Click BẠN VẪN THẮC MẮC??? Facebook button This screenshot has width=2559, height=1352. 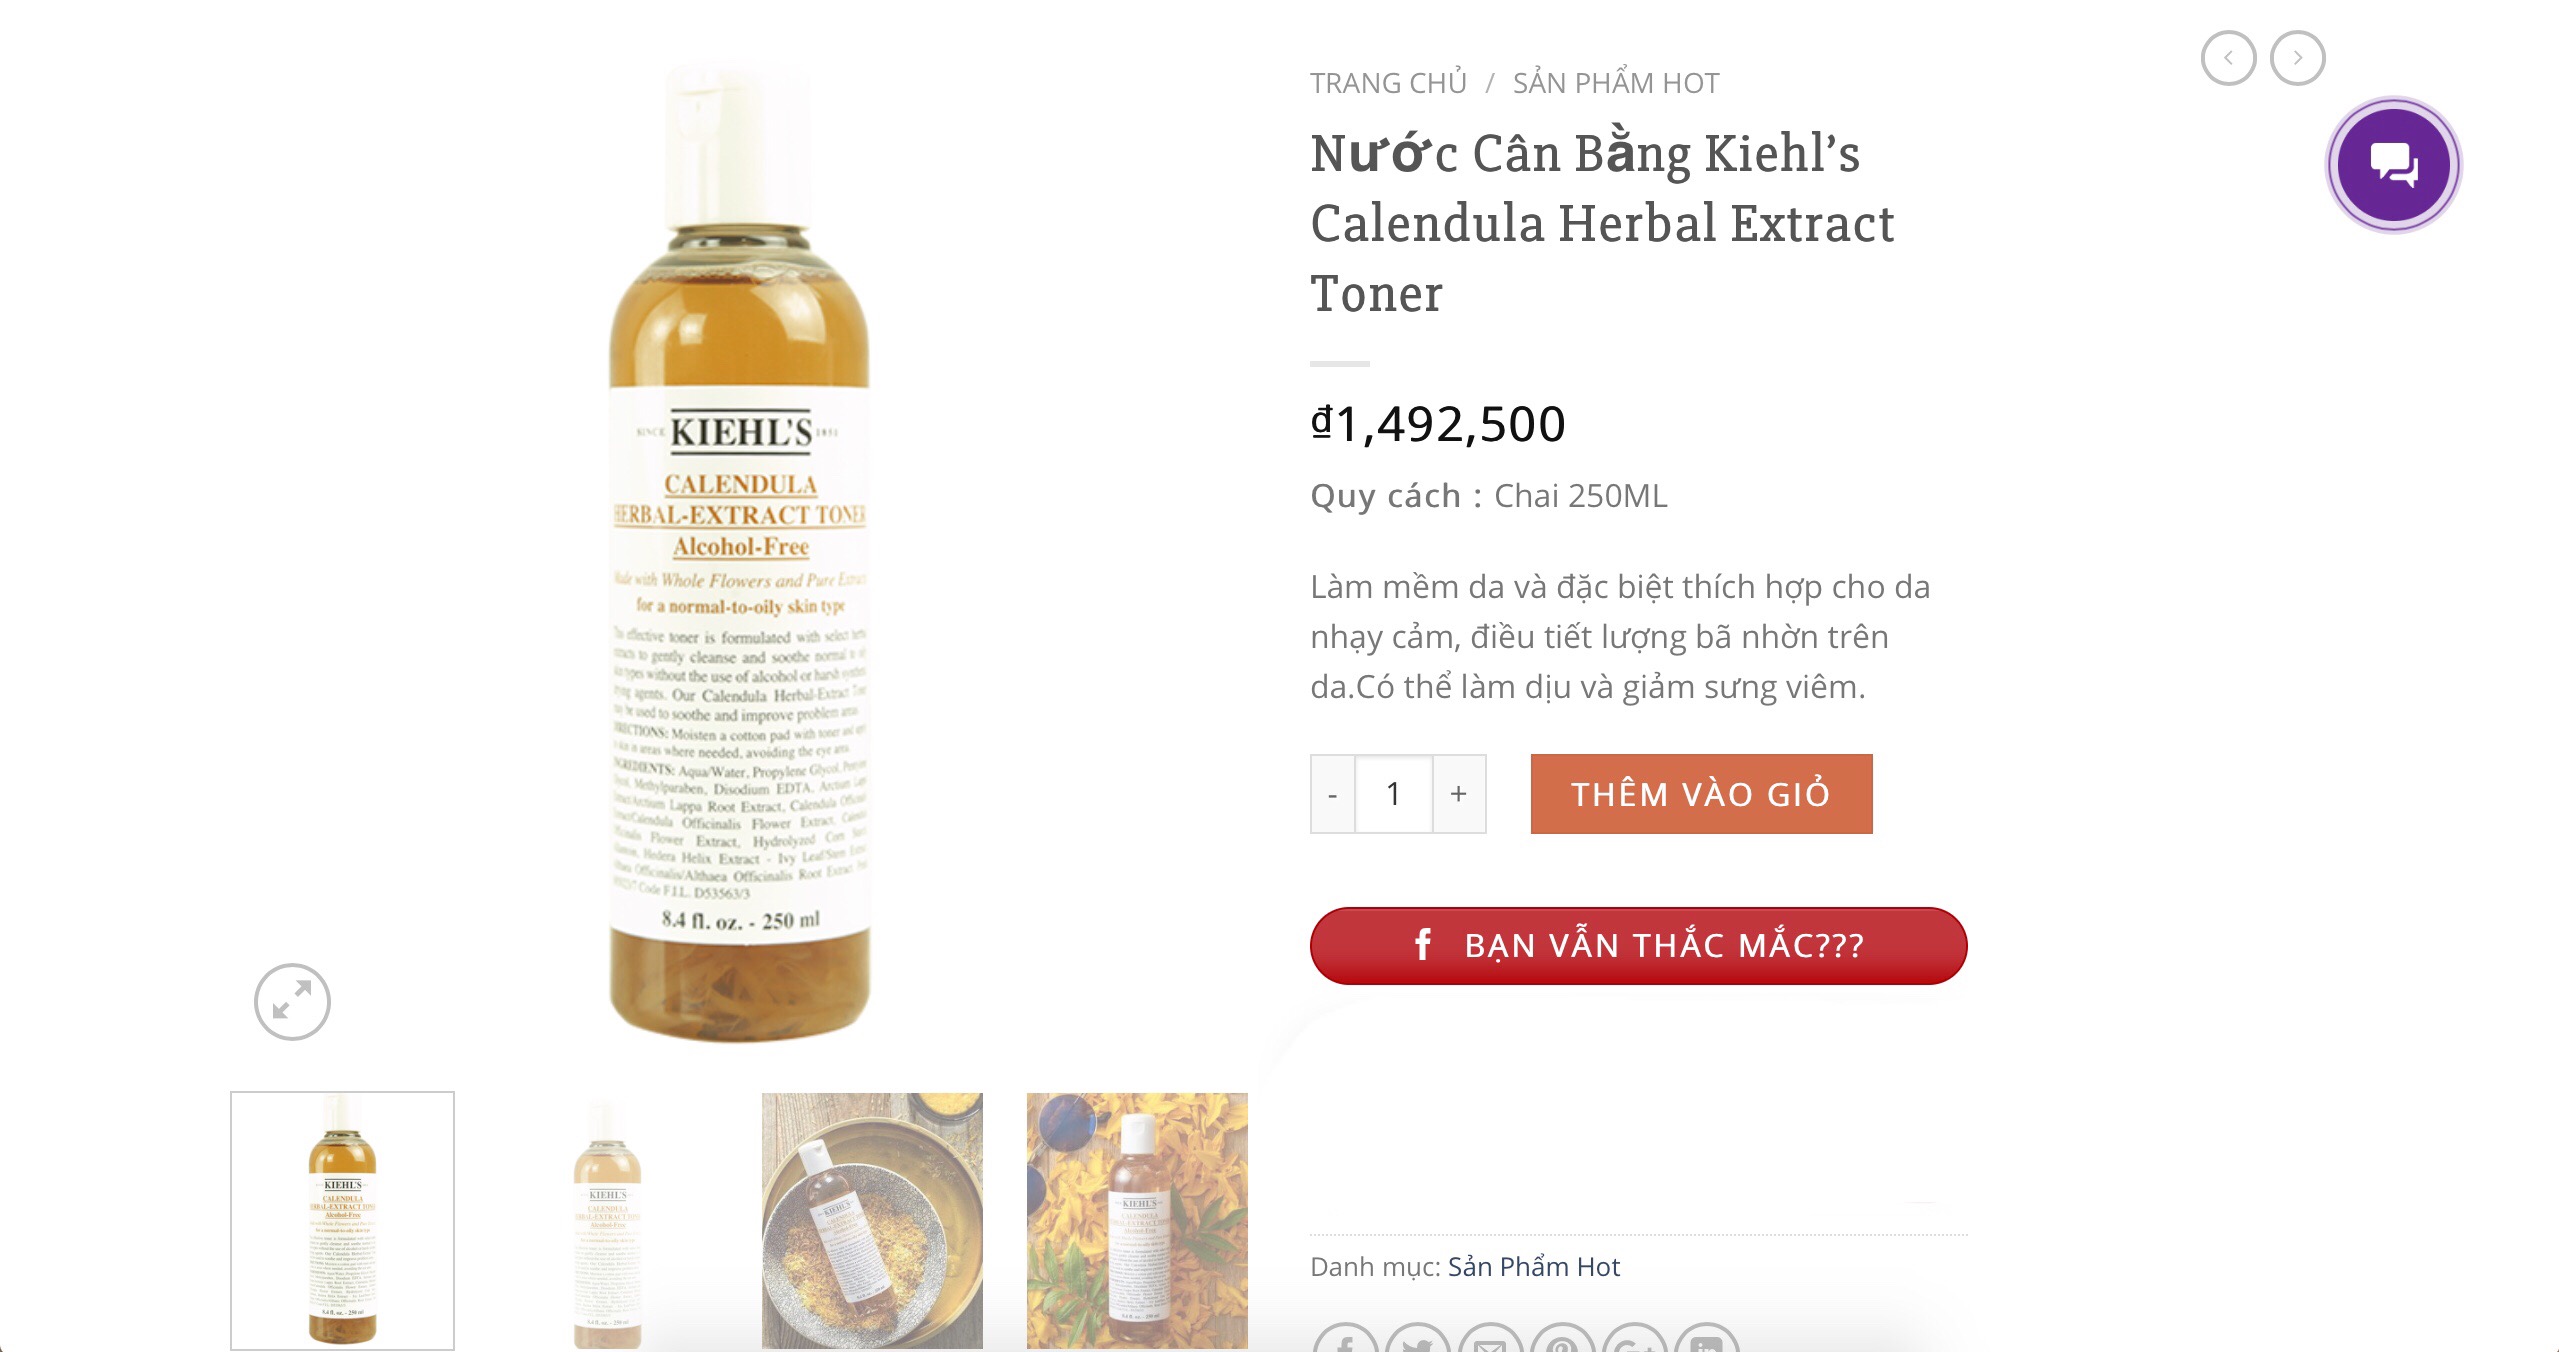pyautogui.click(x=1638, y=945)
